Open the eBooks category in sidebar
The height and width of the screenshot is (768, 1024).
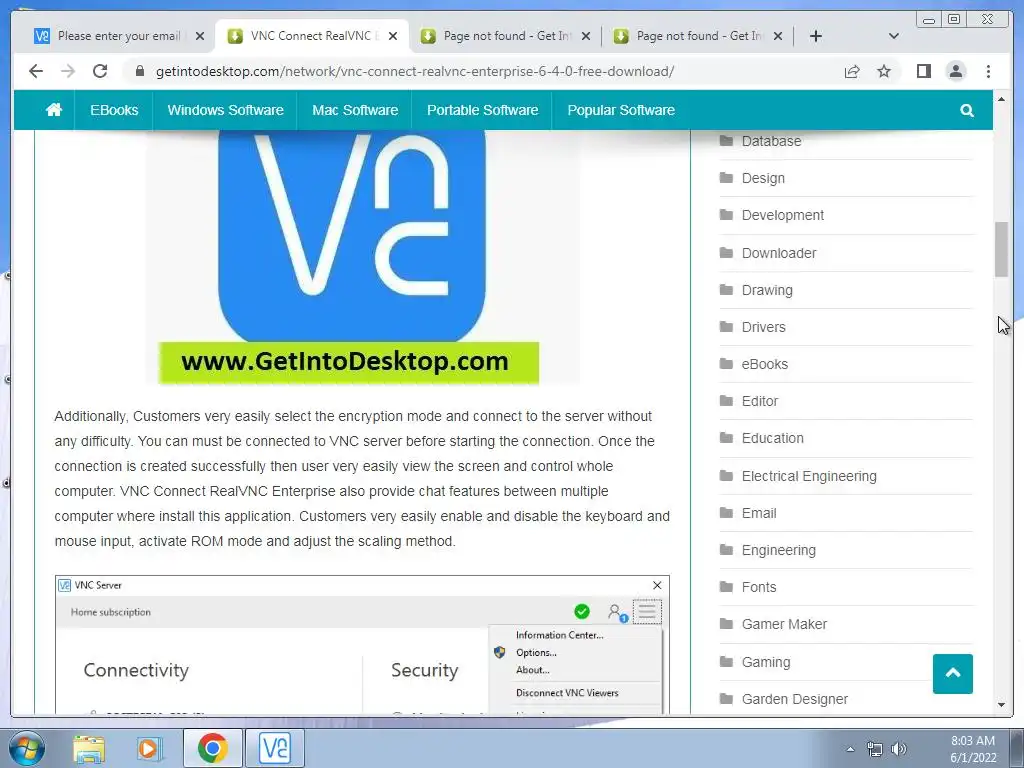[764, 364]
